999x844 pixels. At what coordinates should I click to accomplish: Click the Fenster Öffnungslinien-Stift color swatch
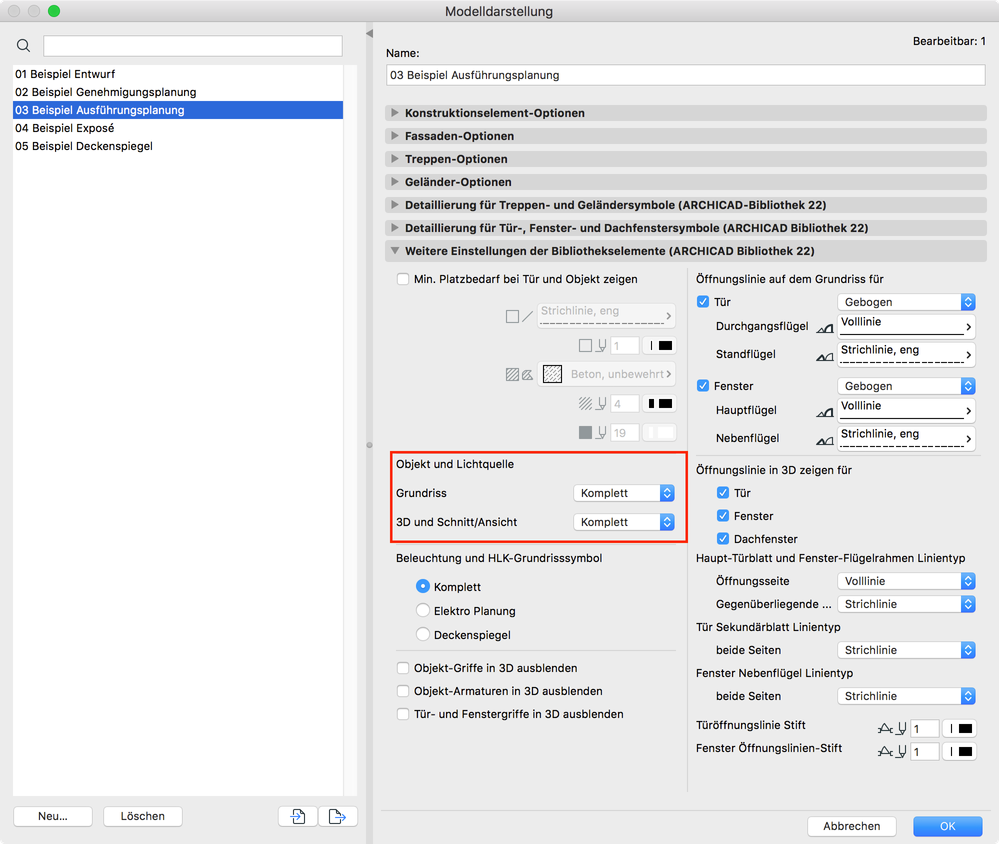pyautogui.click(x=960, y=752)
